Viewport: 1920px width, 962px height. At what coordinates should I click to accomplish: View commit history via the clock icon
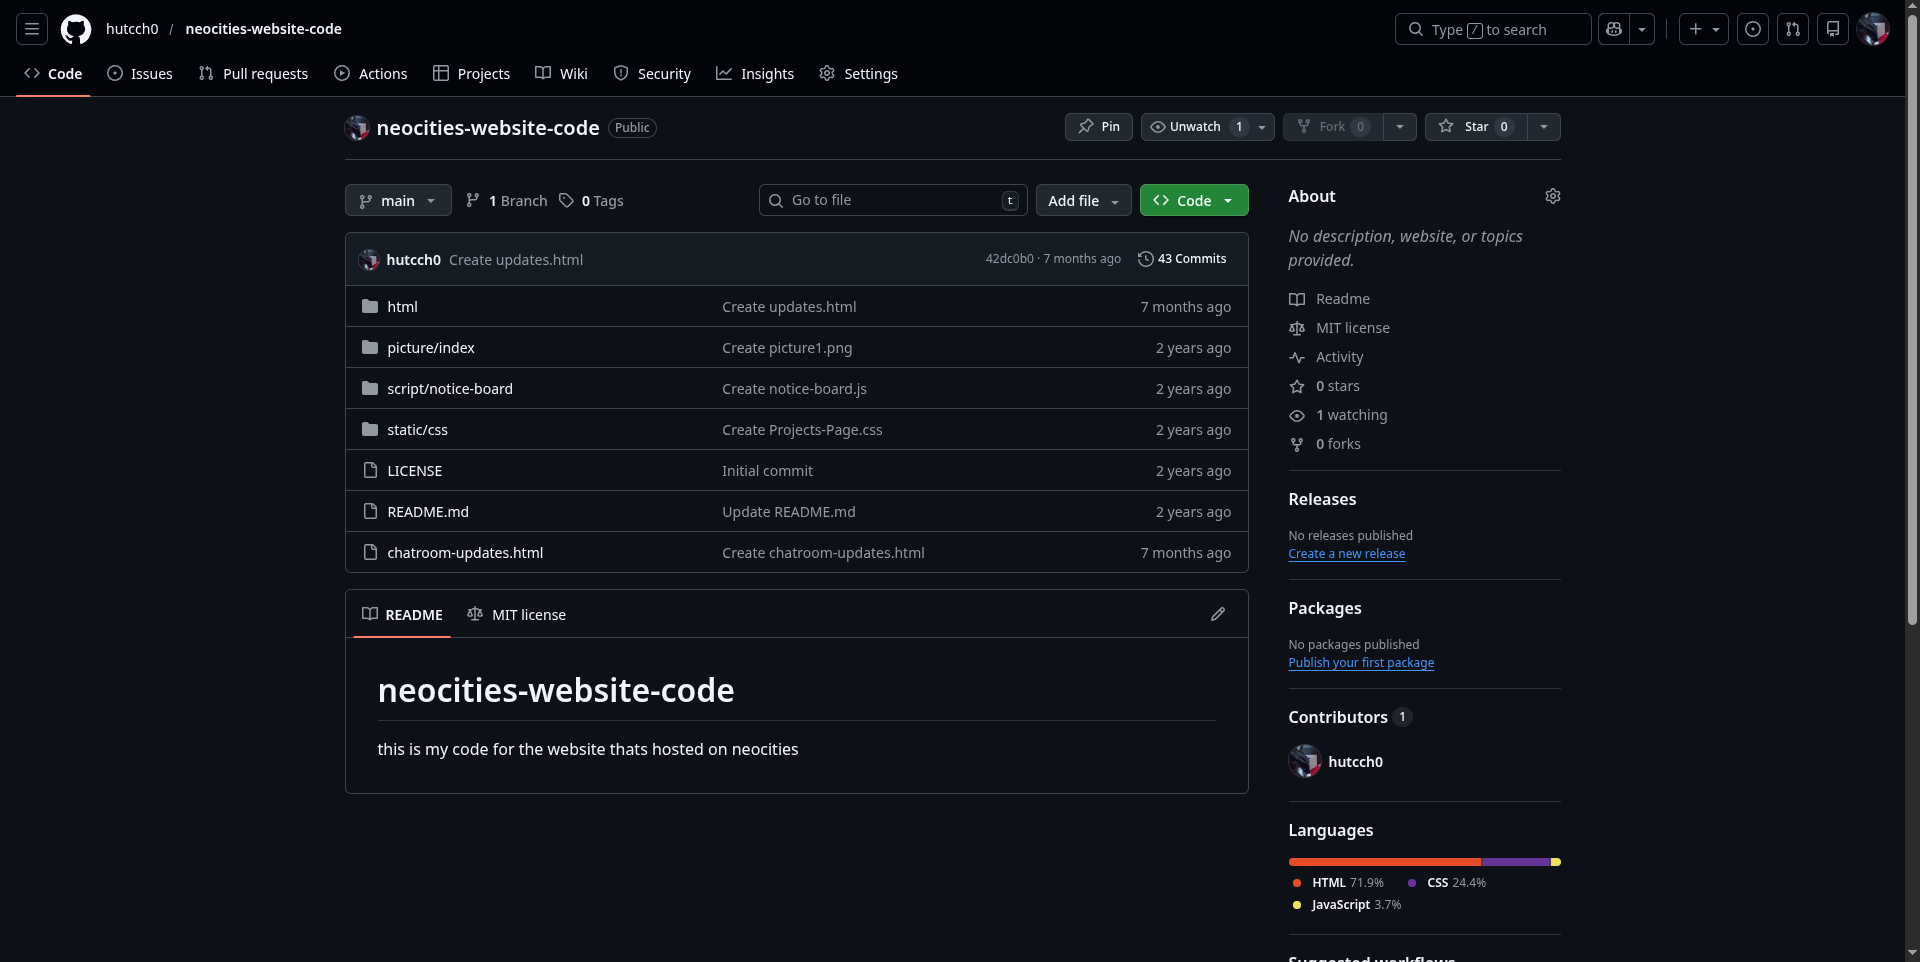click(x=1145, y=258)
